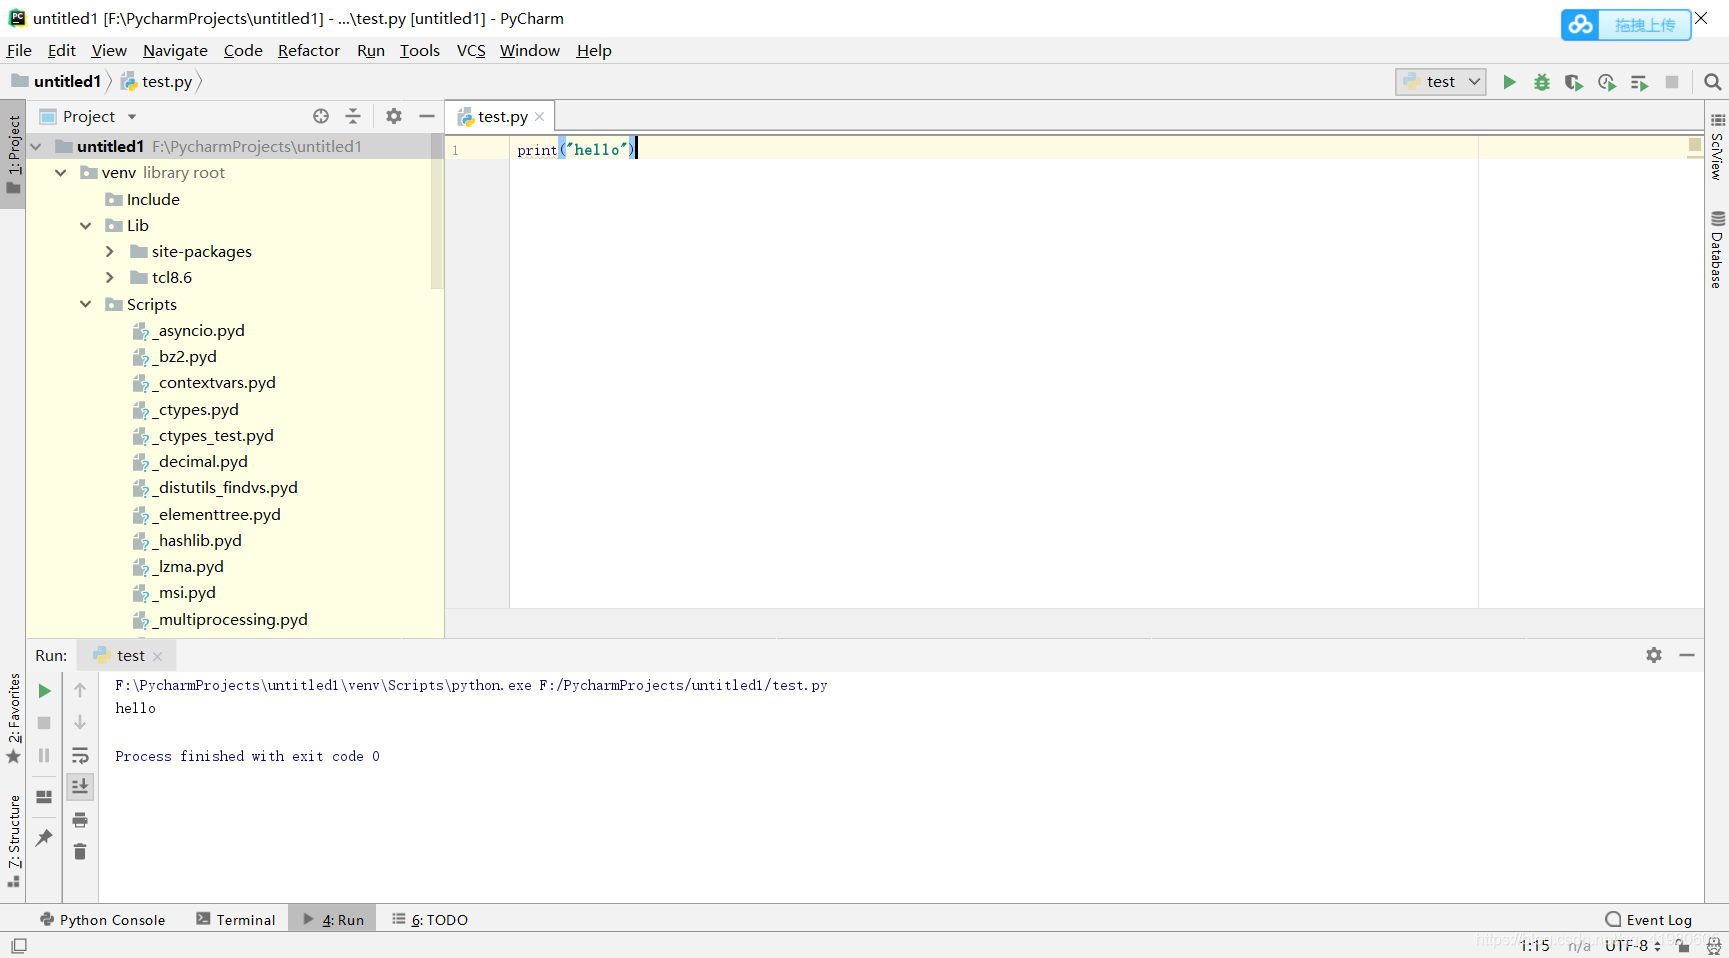Collapse all in Project panel
Viewport: 1729px width, 958px height.
pyautogui.click(x=353, y=116)
